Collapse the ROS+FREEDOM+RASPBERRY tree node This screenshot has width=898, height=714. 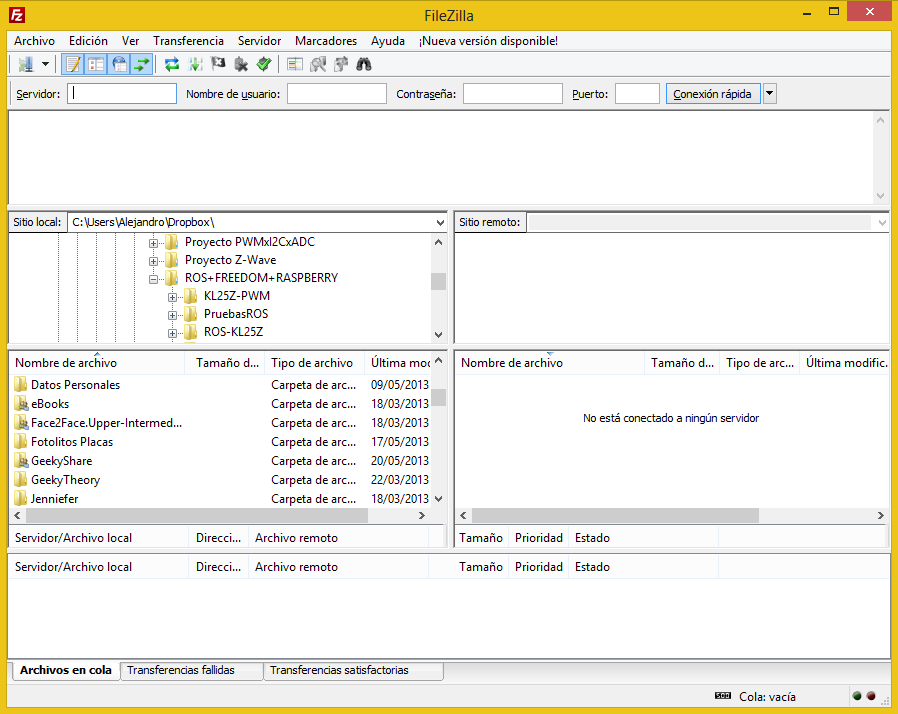pyautogui.click(x=153, y=279)
